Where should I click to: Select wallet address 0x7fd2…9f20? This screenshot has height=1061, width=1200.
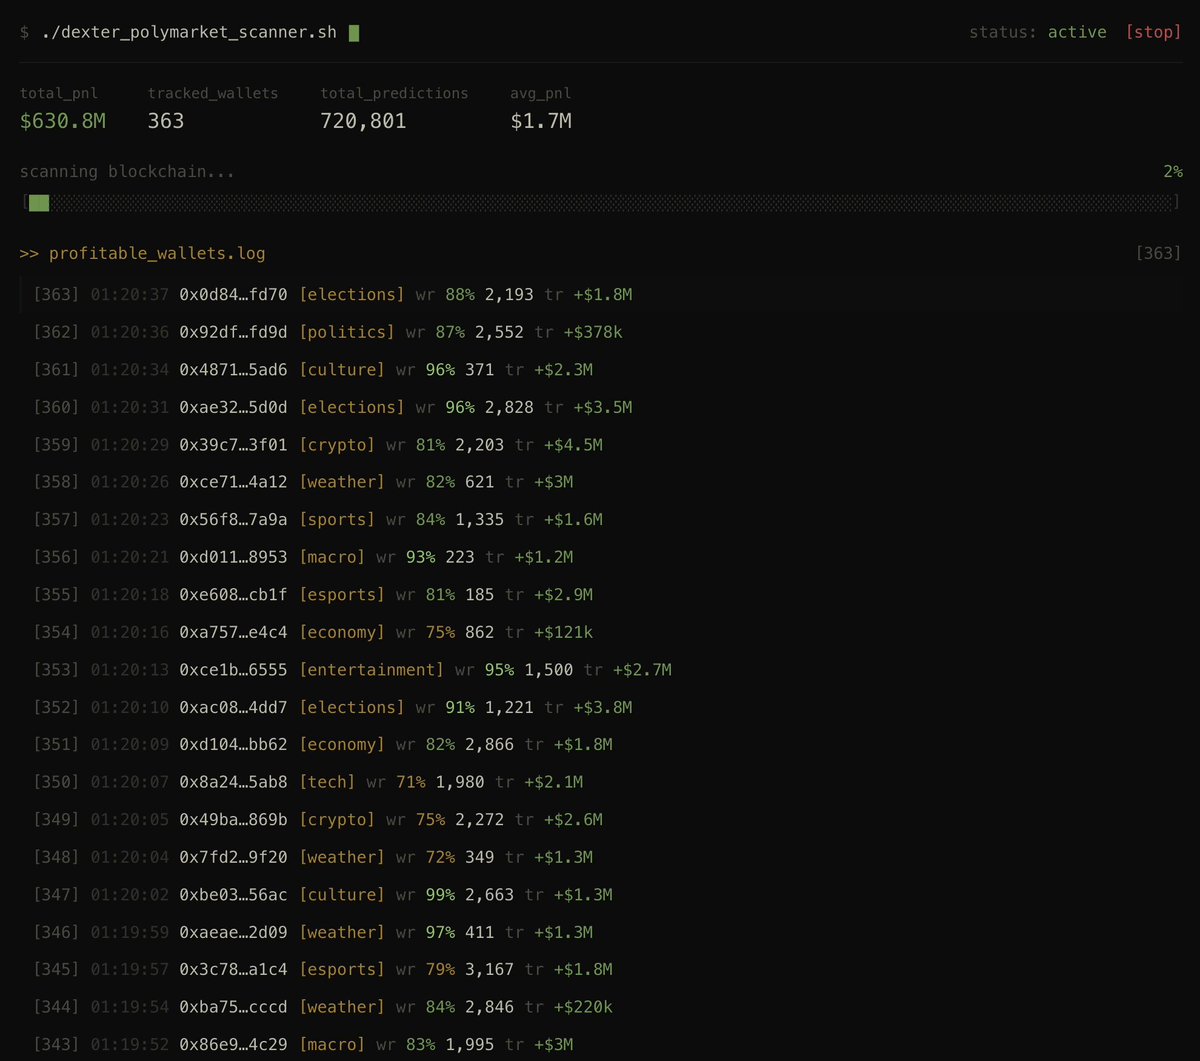pos(233,857)
